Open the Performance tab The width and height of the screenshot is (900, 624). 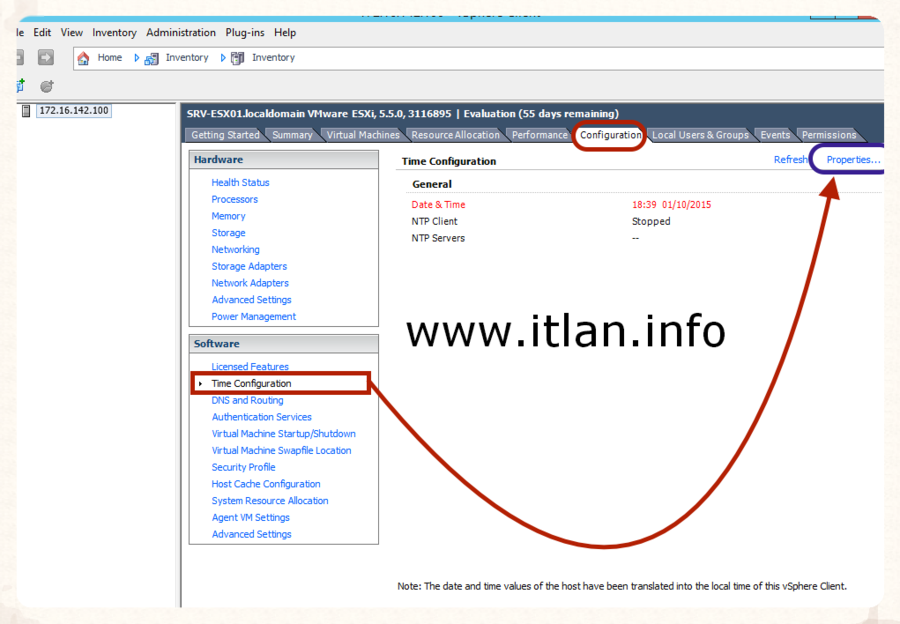click(x=539, y=135)
